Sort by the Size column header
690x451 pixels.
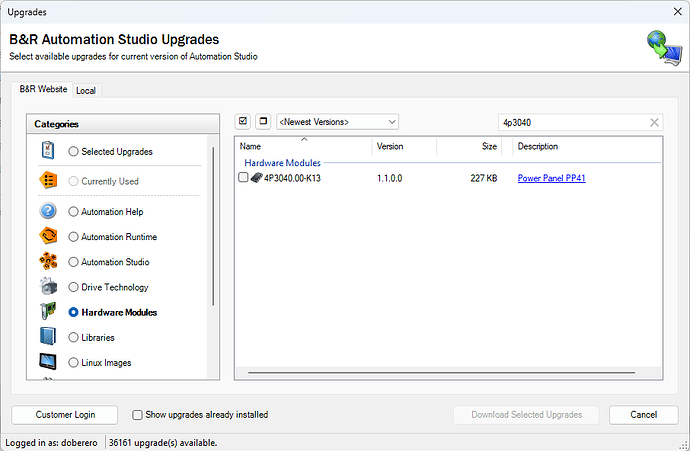469,147
